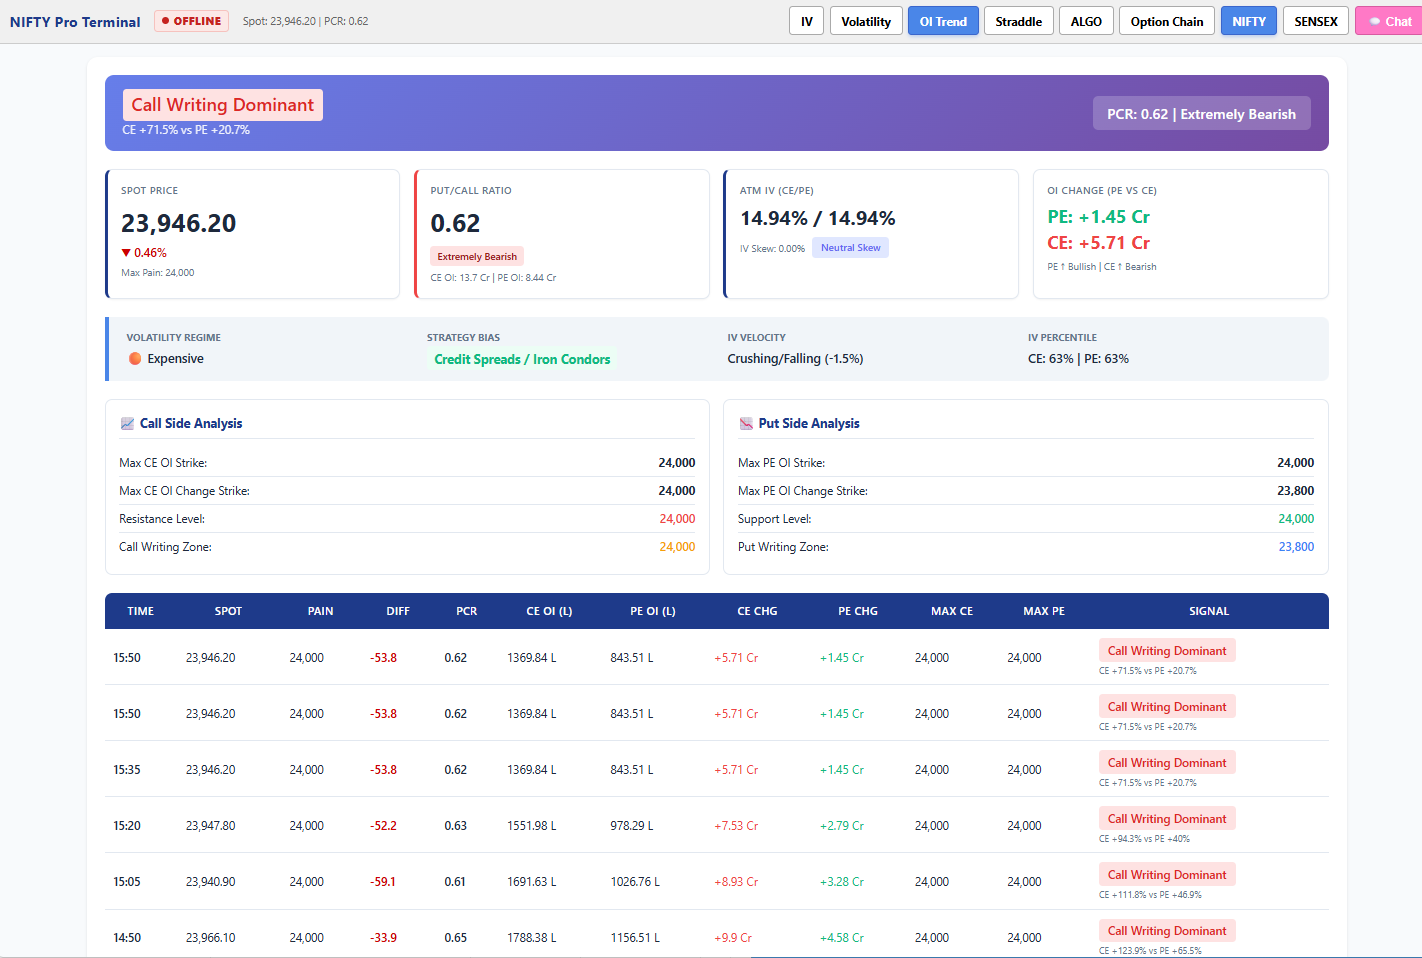Viewport: 1422px width, 958px height.
Task: Open the Straddle view
Action: [x=1018, y=21]
